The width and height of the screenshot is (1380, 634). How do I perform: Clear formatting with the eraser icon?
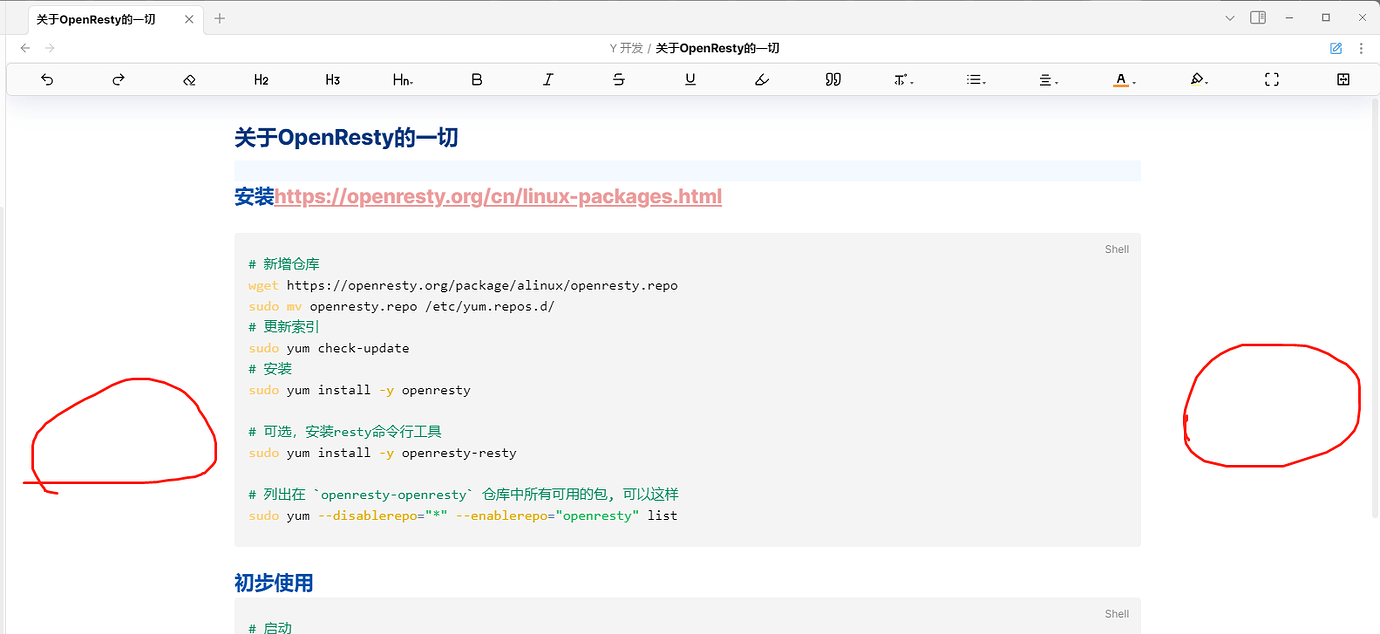(190, 80)
